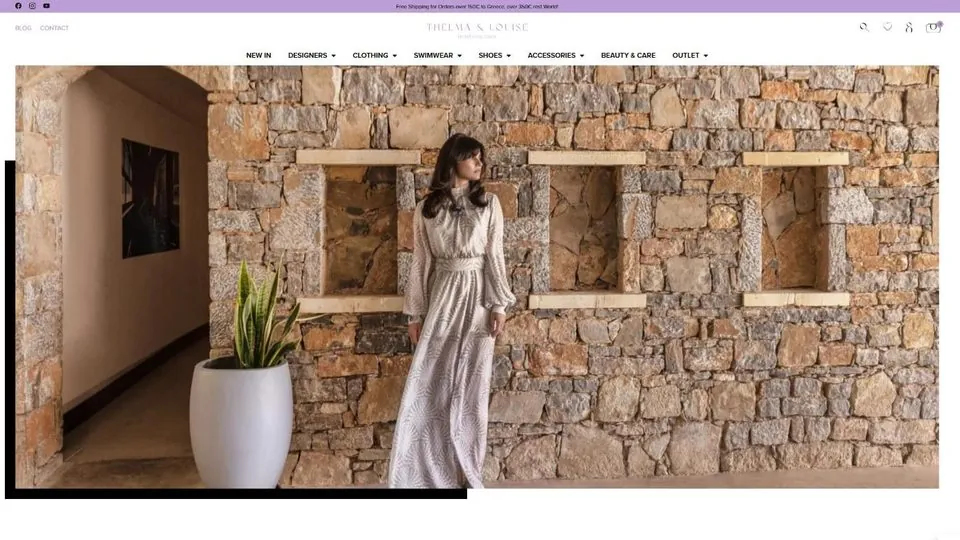Go to the Blog page
Image resolution: width=960 pixels, height=540 pixels.
[23, 28]
